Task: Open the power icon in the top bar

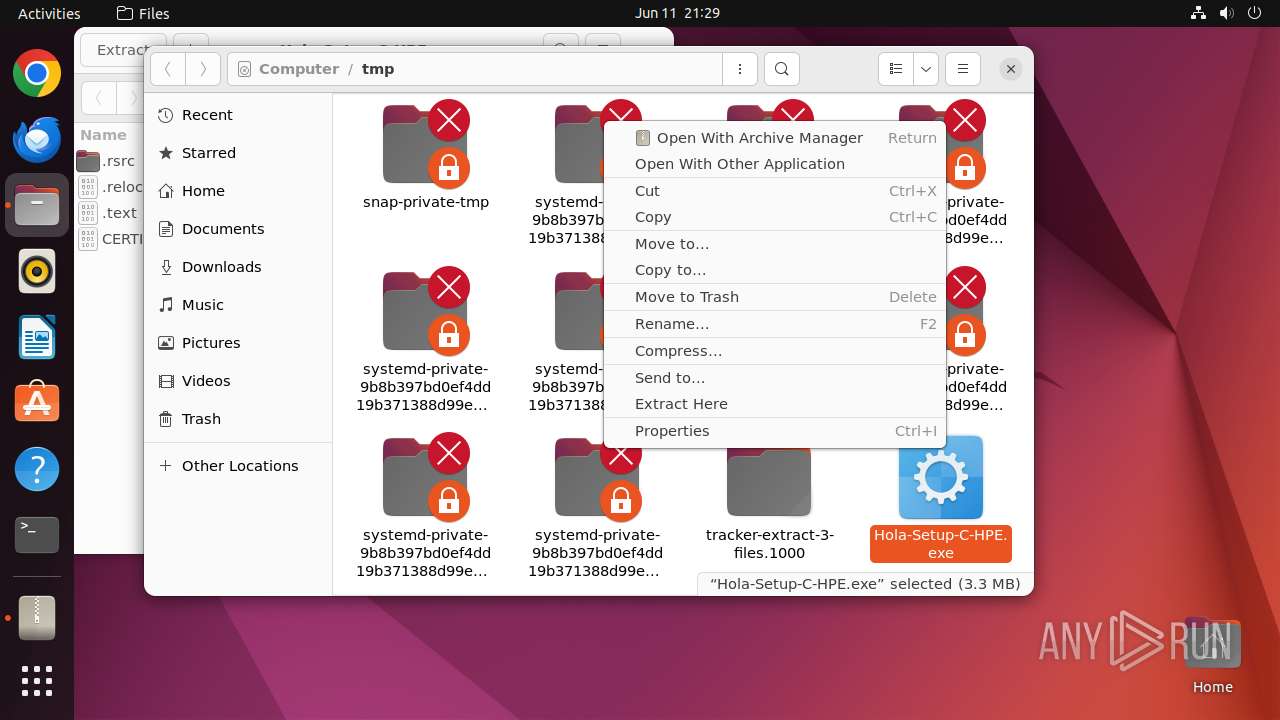Action: [x=1254, y=13]
